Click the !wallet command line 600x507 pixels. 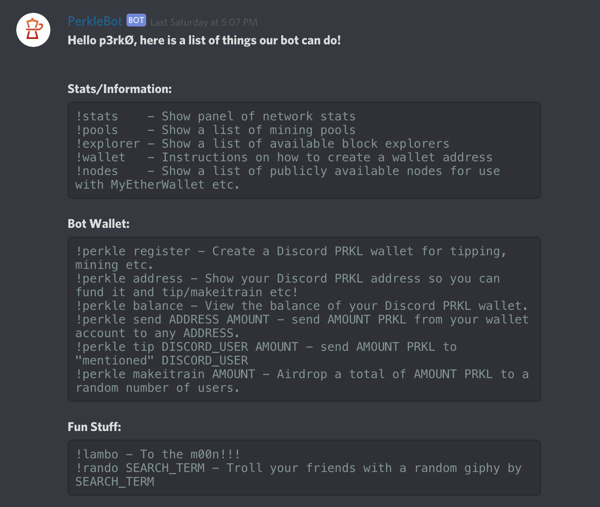(x=284, y=157)
